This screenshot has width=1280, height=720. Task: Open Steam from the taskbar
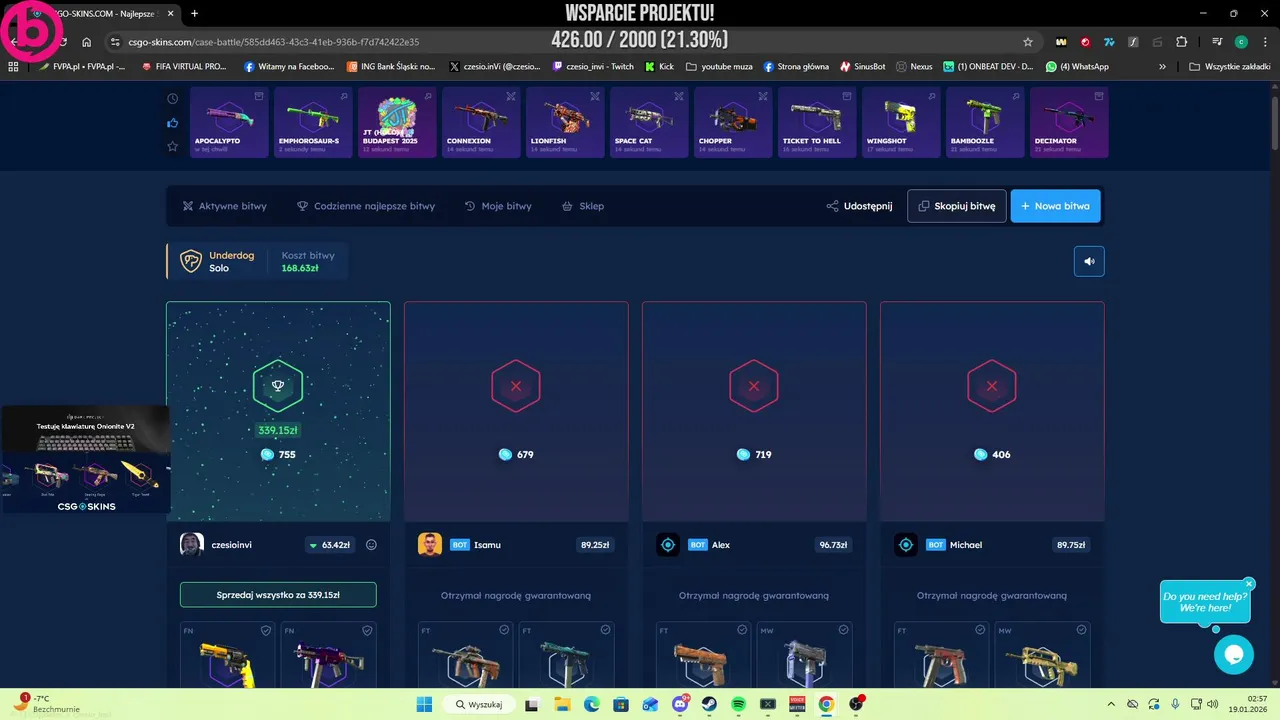pyautogui.click(x=710, y=704)
